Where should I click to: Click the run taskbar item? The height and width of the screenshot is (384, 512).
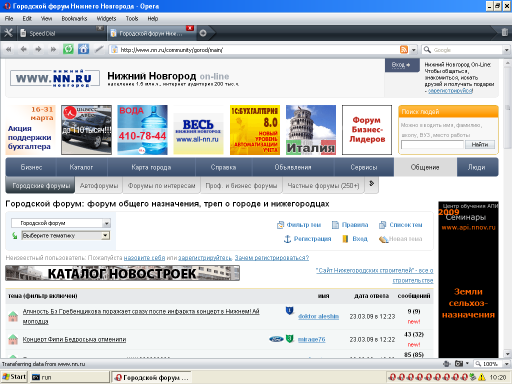coord(69,377)
